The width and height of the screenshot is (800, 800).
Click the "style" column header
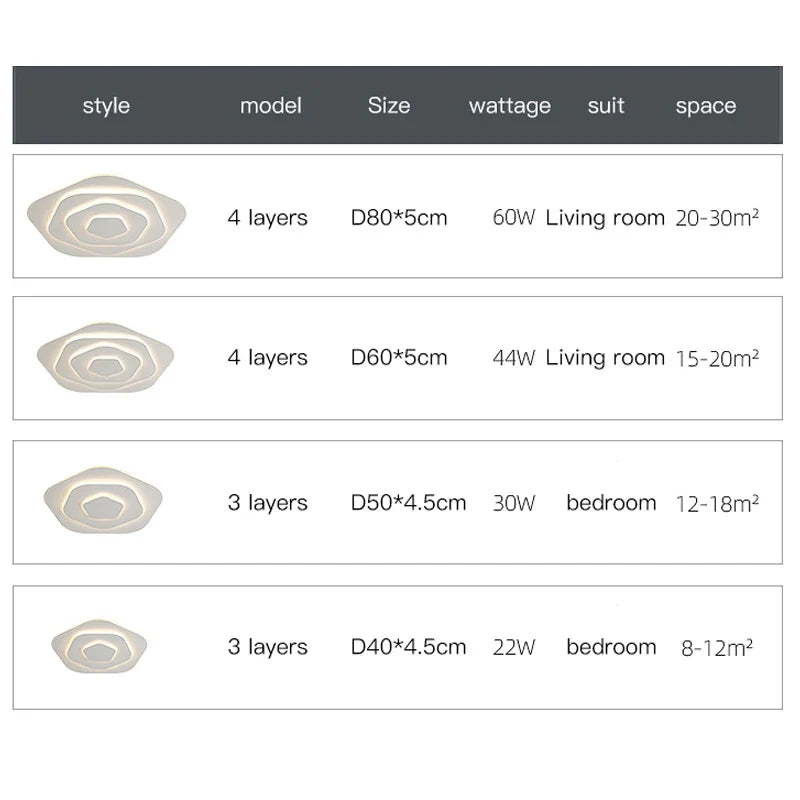coord(106,106)
